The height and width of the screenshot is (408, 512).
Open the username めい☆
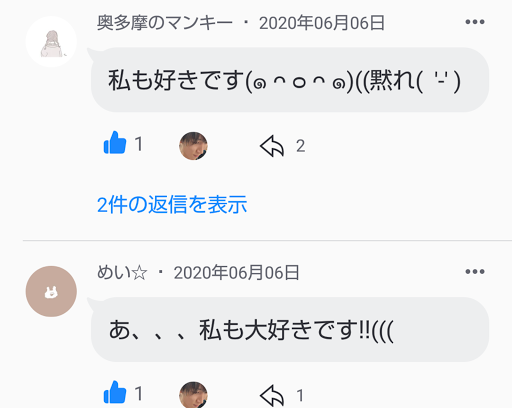tap(122, 273)
